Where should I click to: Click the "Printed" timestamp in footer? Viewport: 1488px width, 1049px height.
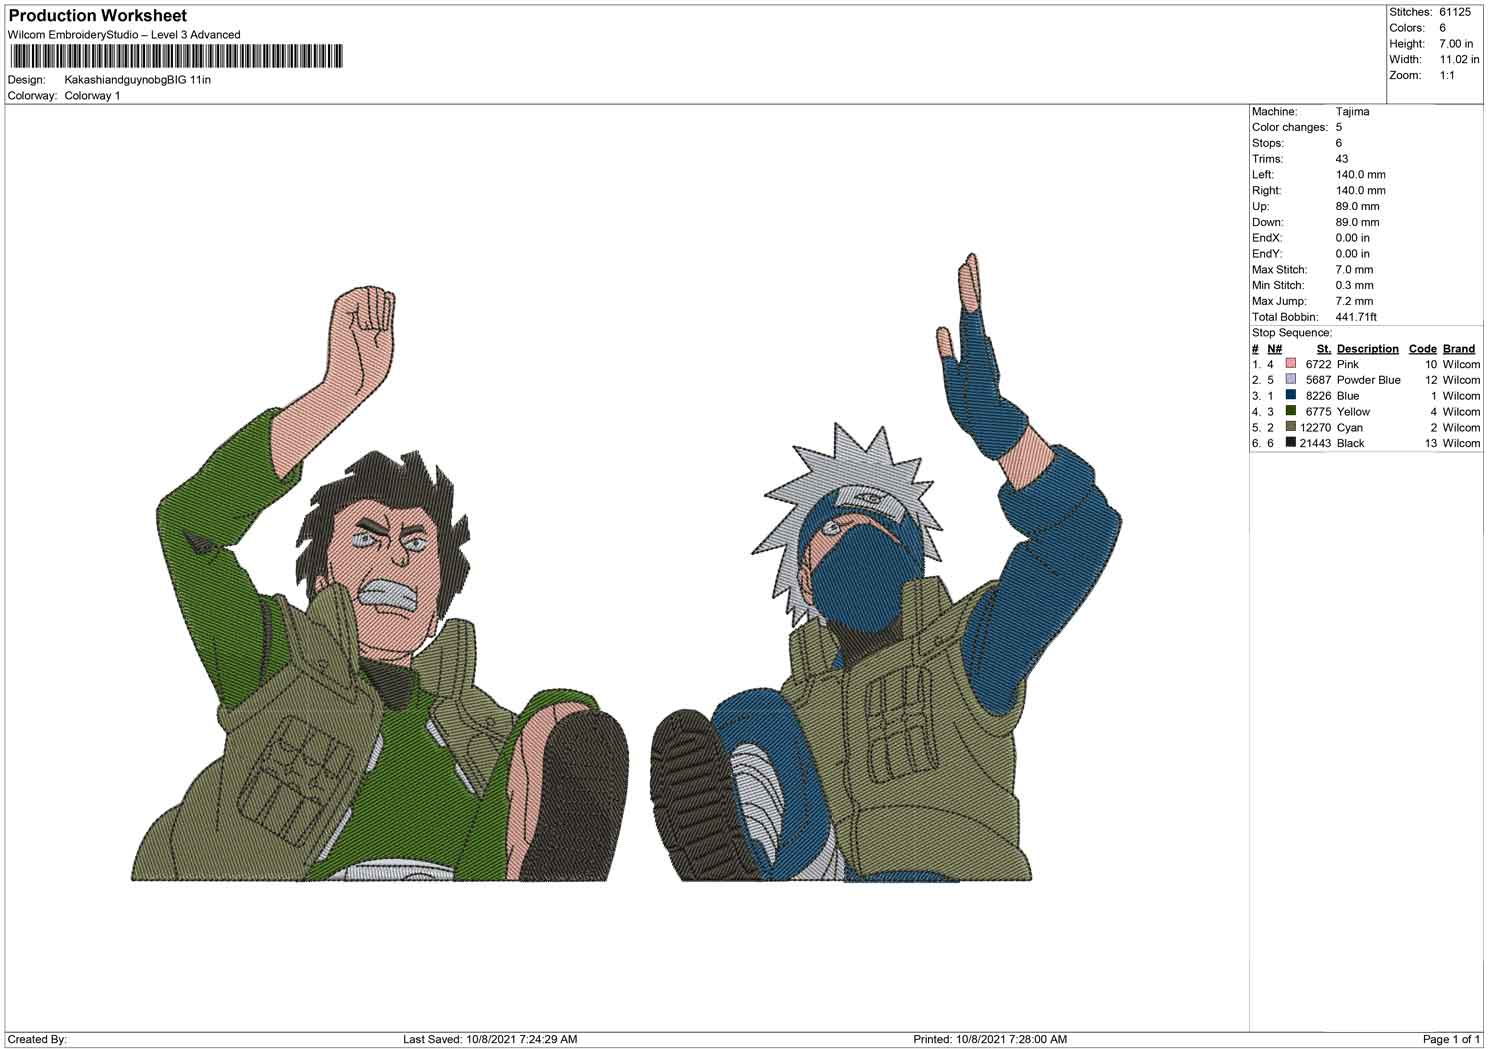(x=990, y=1040)
